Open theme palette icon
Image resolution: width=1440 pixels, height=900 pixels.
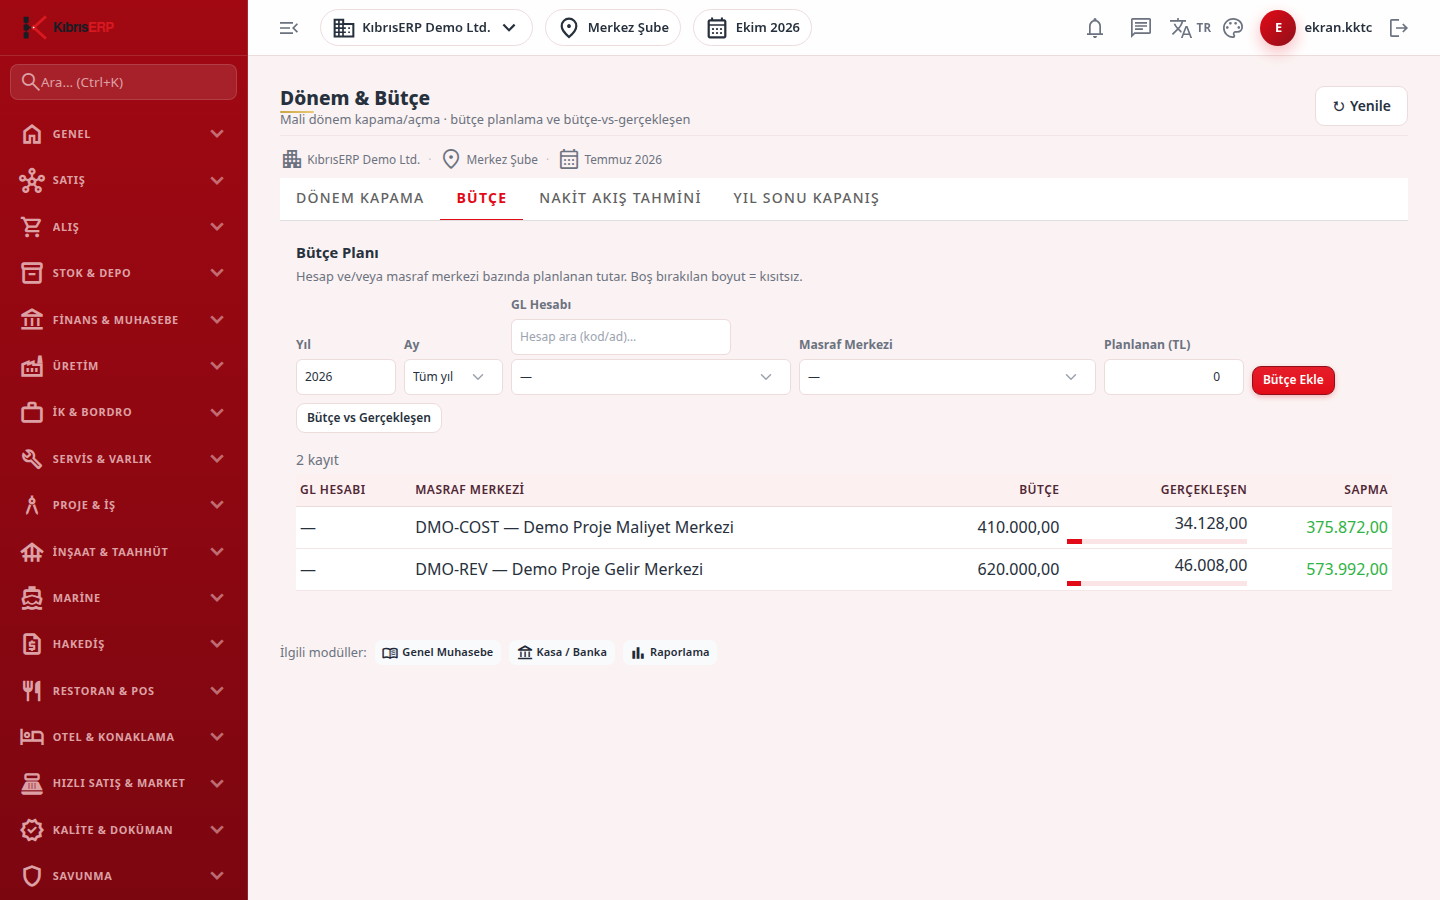coord(1233,28)
